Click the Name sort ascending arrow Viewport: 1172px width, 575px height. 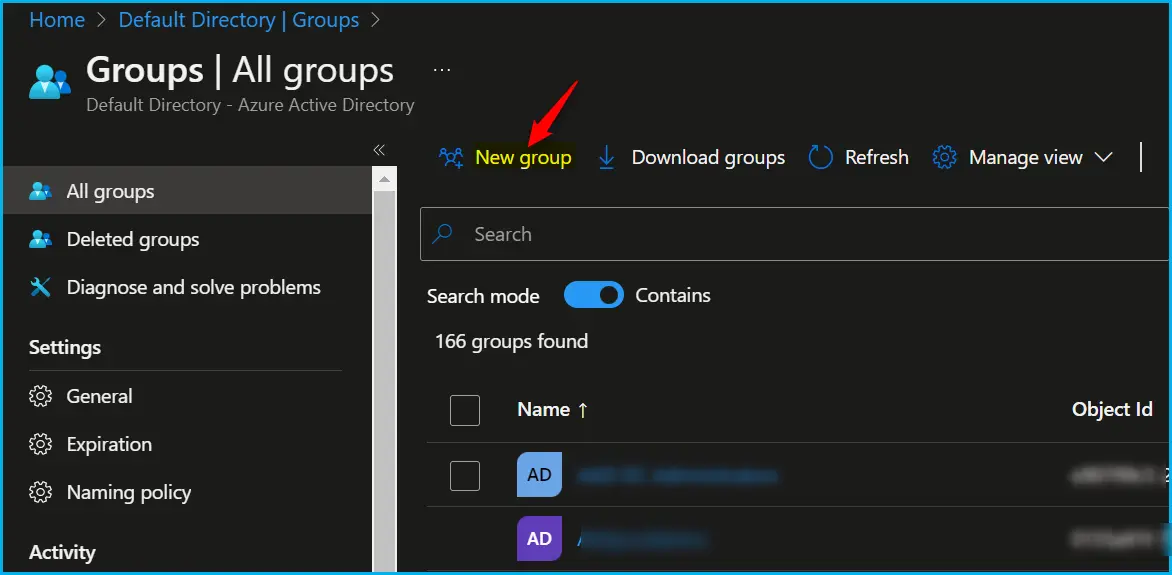pos(583,411)
